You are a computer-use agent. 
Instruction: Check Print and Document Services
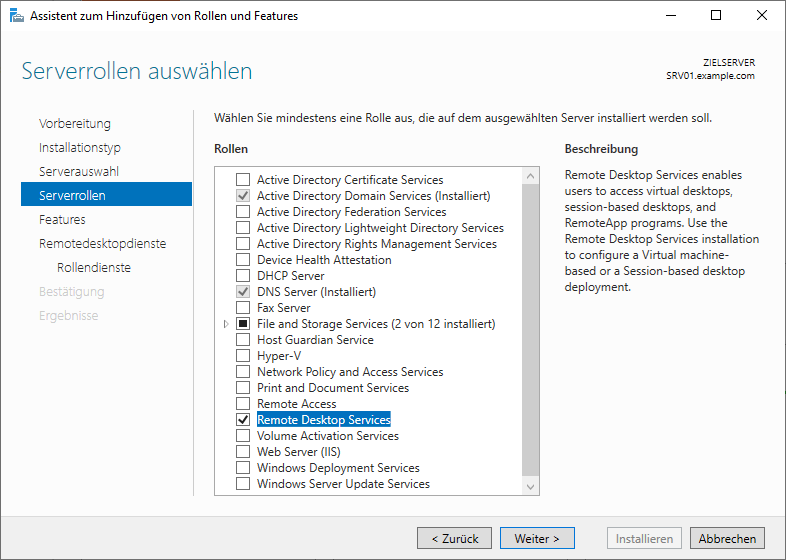243,388
